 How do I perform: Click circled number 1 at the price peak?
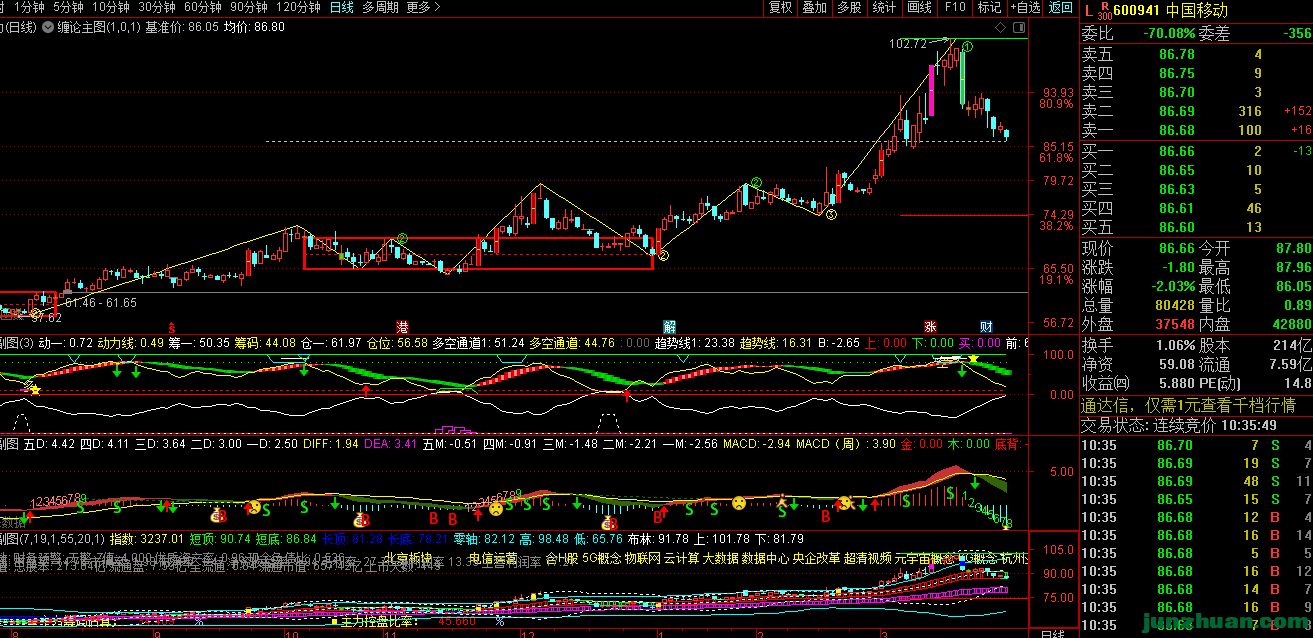point(967,46)
